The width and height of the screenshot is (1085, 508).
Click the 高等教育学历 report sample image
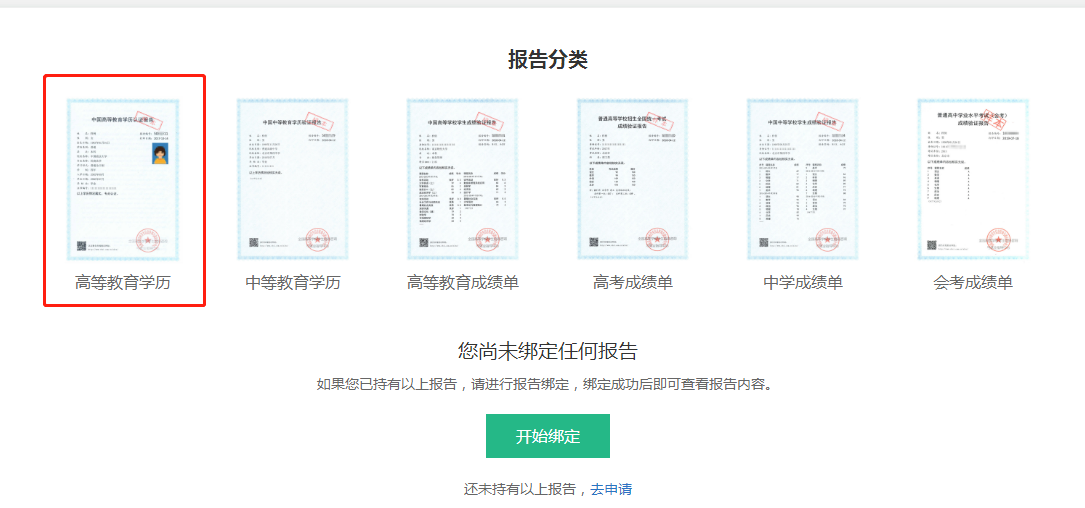tap(123, 178)
